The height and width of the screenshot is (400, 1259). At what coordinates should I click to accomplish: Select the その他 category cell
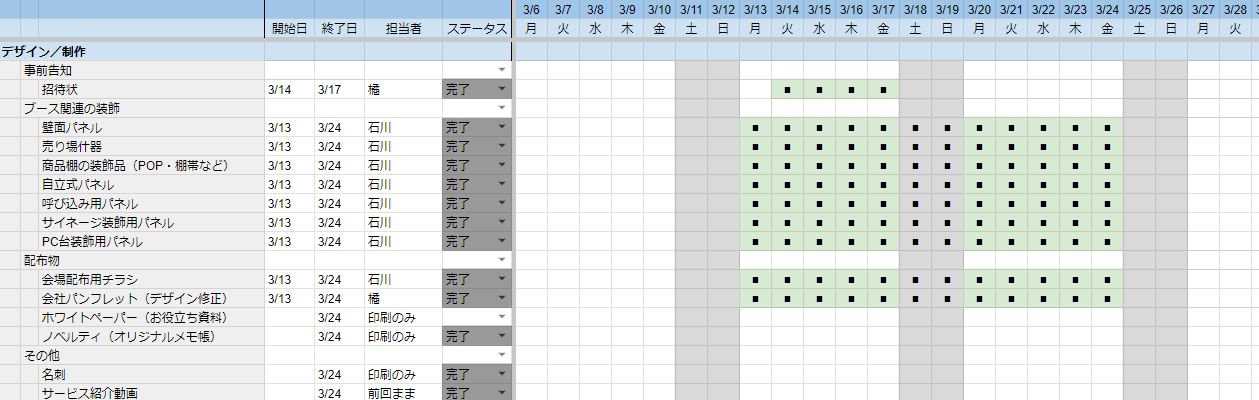[42, 356]
